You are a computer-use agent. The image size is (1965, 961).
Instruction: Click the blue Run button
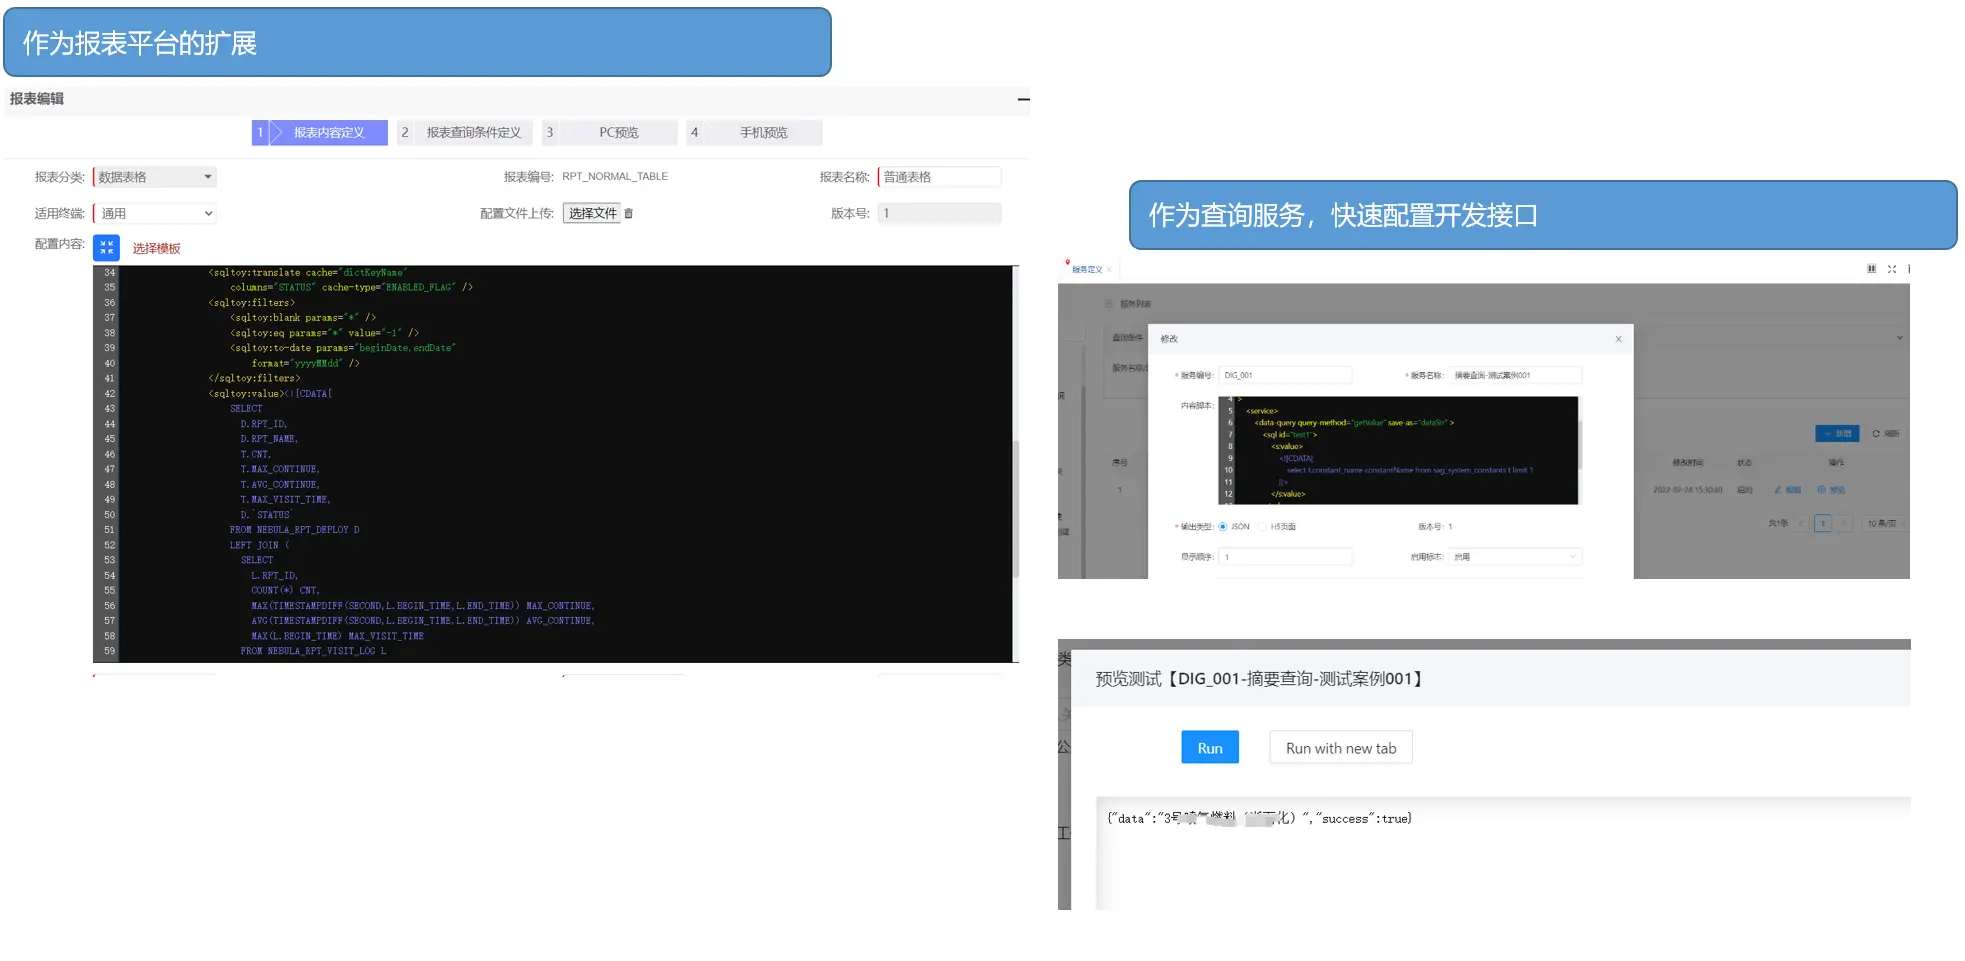[1209, 748]
